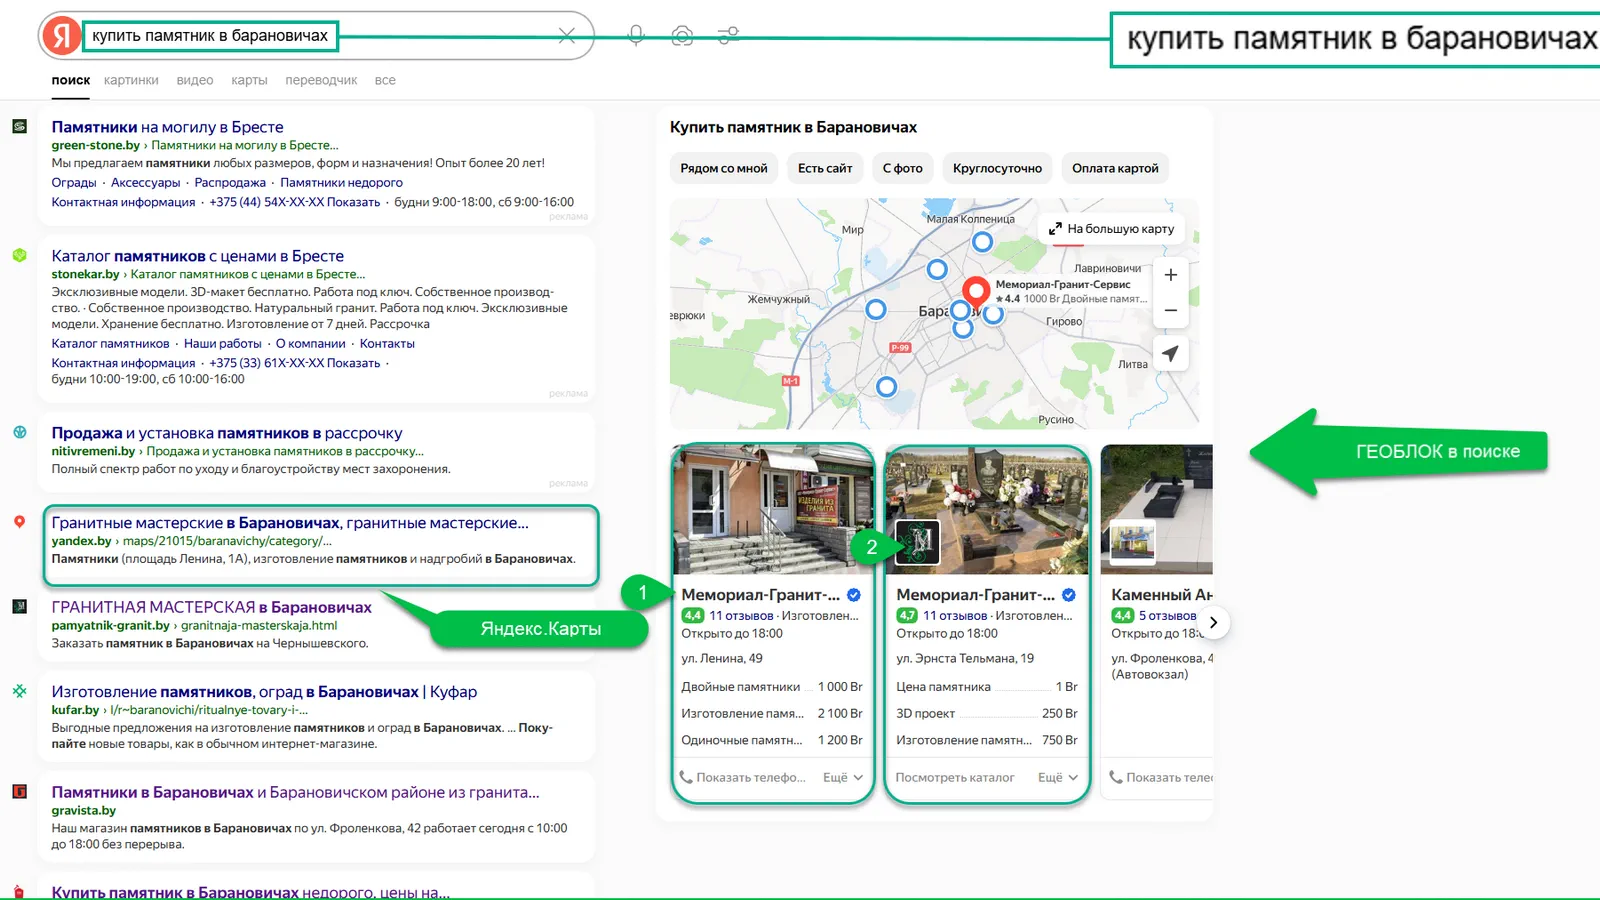Zoom in on the map
The image size is (1600, 900).
(x=1170, y=275)
